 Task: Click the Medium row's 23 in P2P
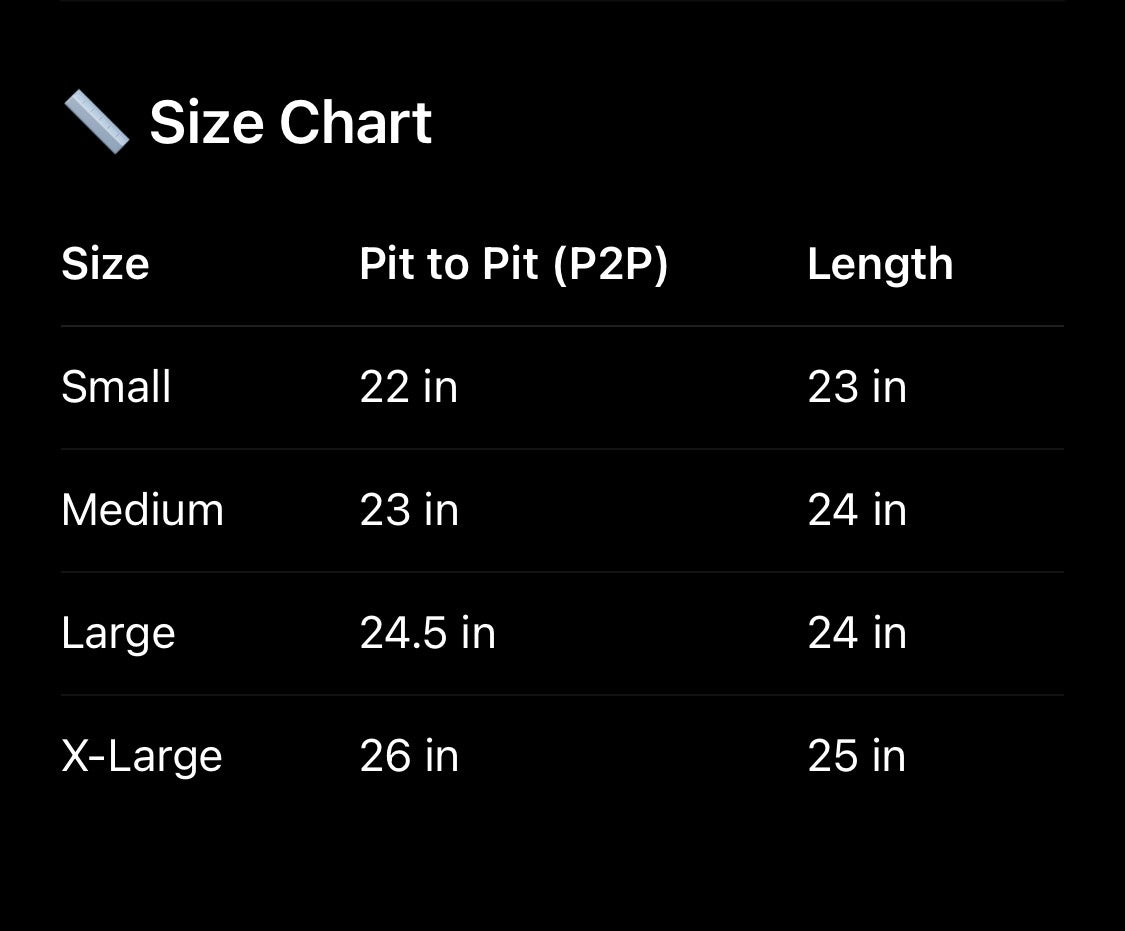coord(408,510)
